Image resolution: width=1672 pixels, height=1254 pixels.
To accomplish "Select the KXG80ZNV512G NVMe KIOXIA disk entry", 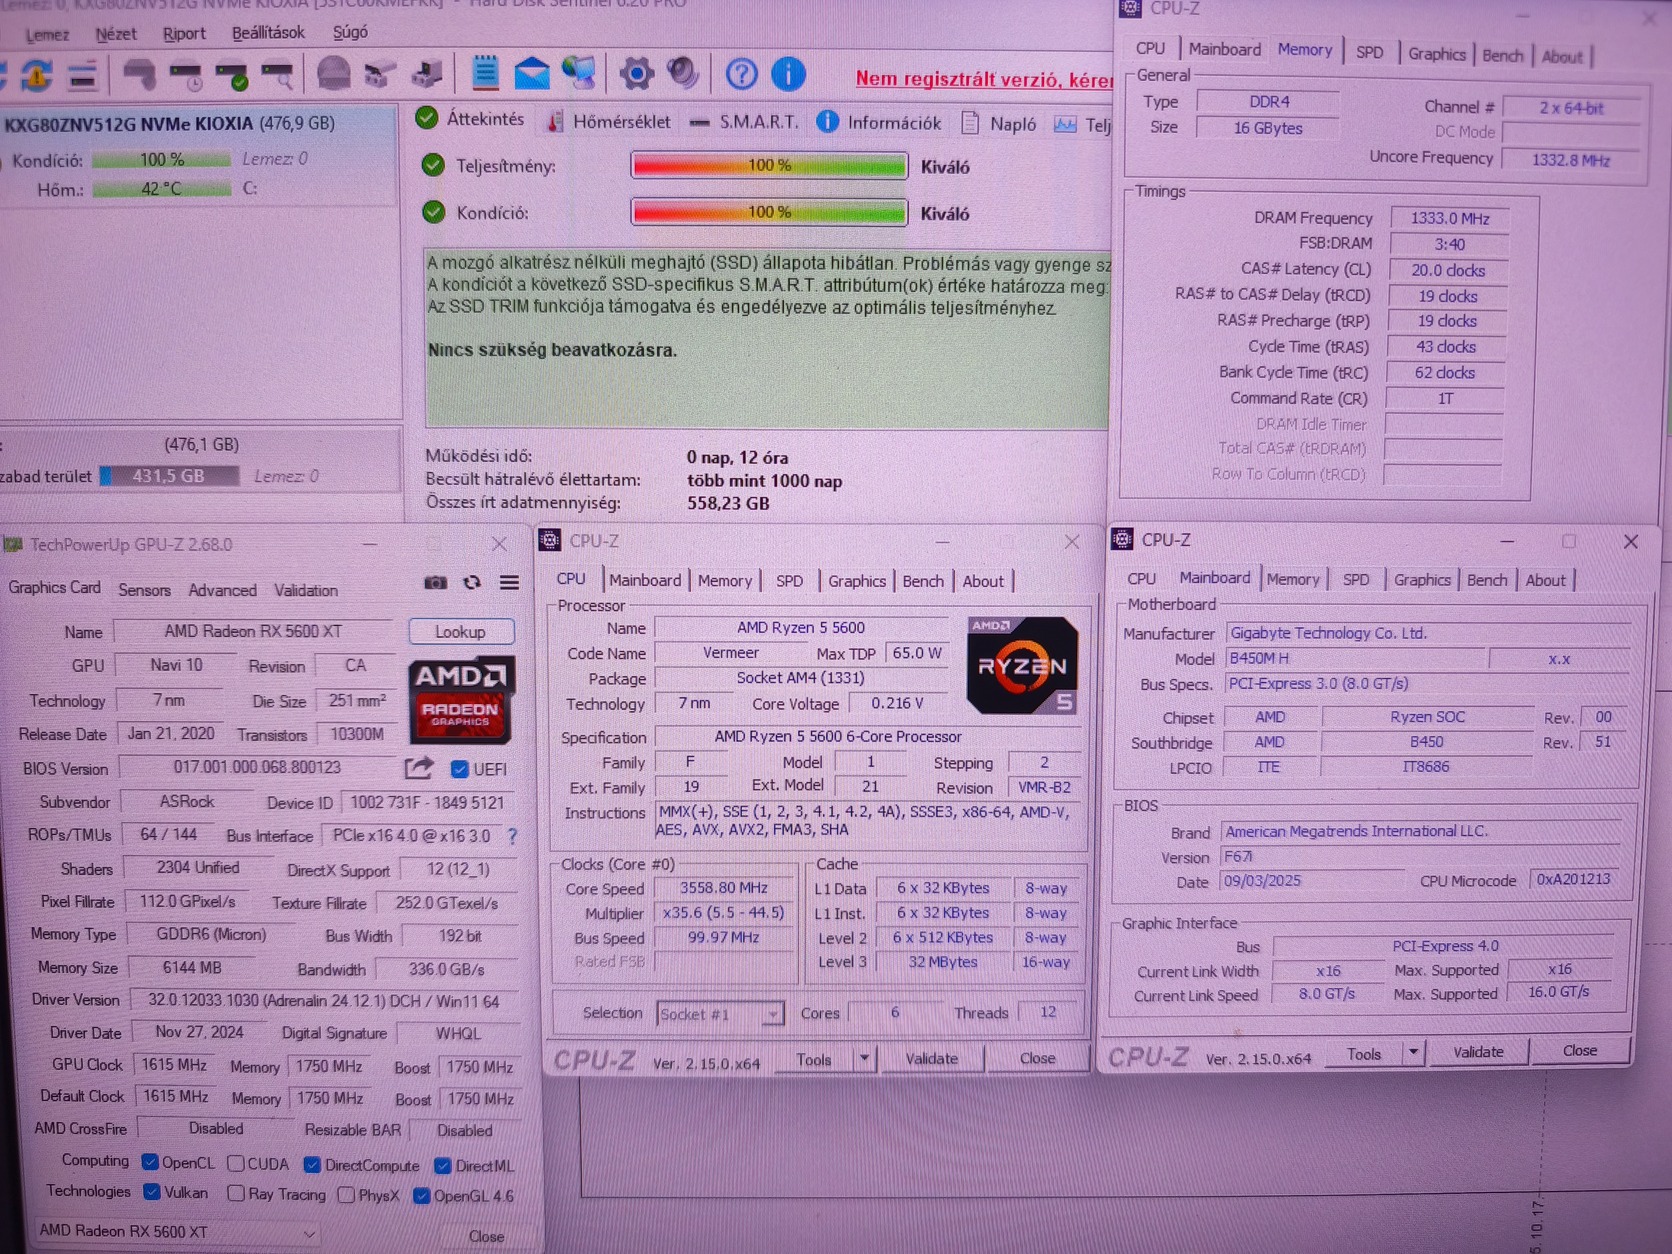I will (198, 155).
